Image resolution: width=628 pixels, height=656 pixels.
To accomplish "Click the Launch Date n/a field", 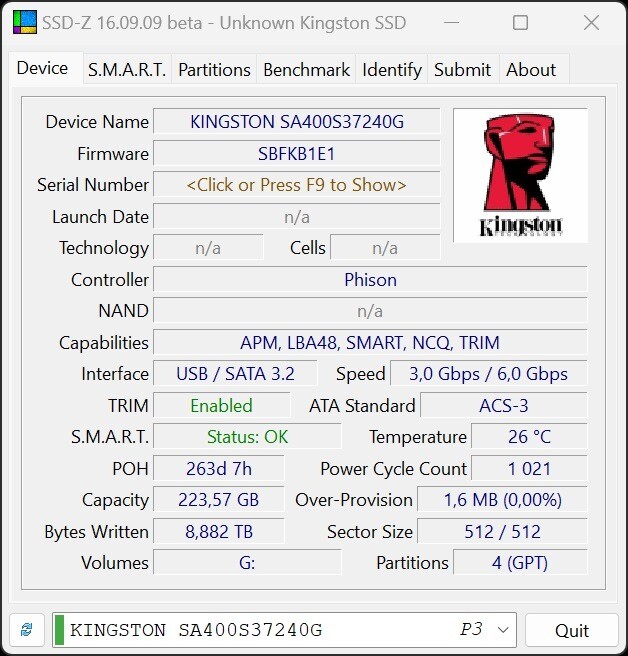I will click(297, 217).
